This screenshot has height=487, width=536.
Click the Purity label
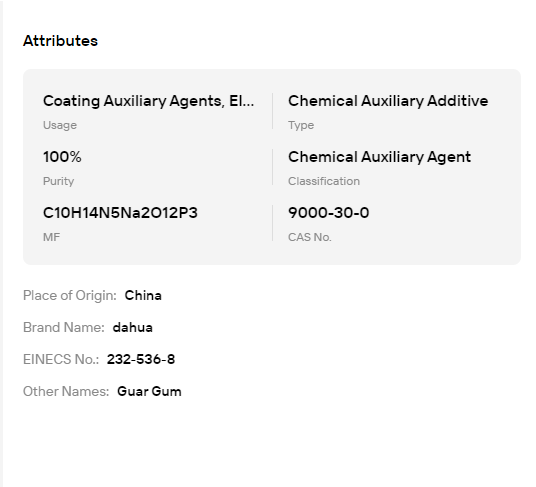click(58, 181)
